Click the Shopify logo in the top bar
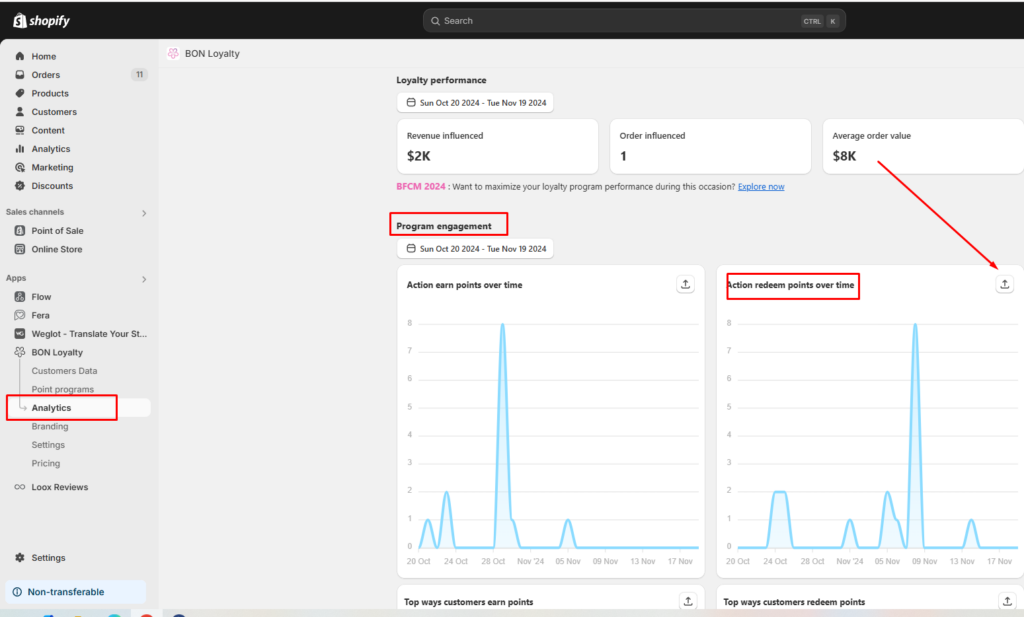This screenshot has width=1024, height=617. (41, 21)
